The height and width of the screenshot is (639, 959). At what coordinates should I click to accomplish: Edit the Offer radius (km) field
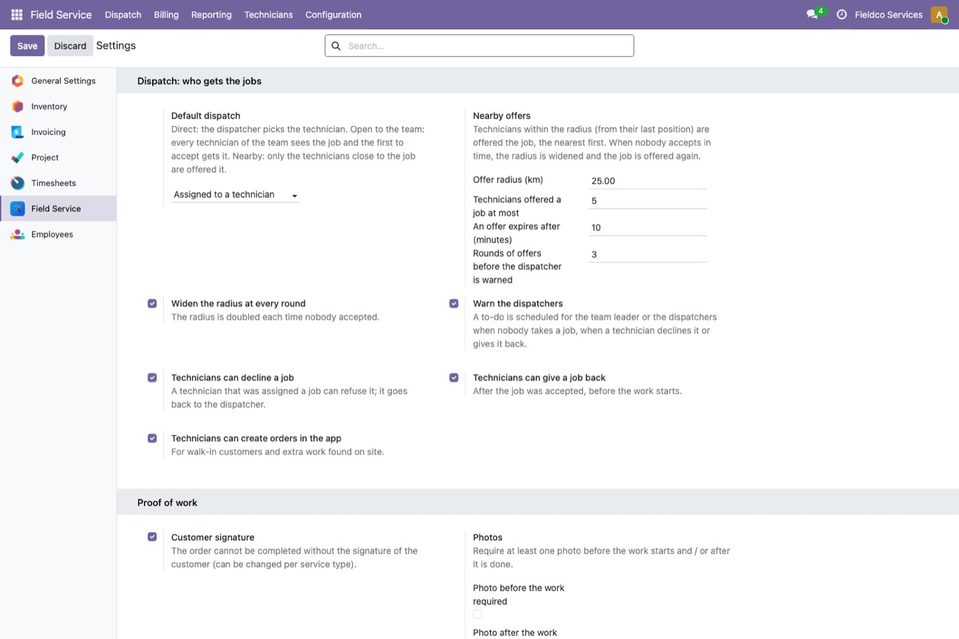pos(648,181)
